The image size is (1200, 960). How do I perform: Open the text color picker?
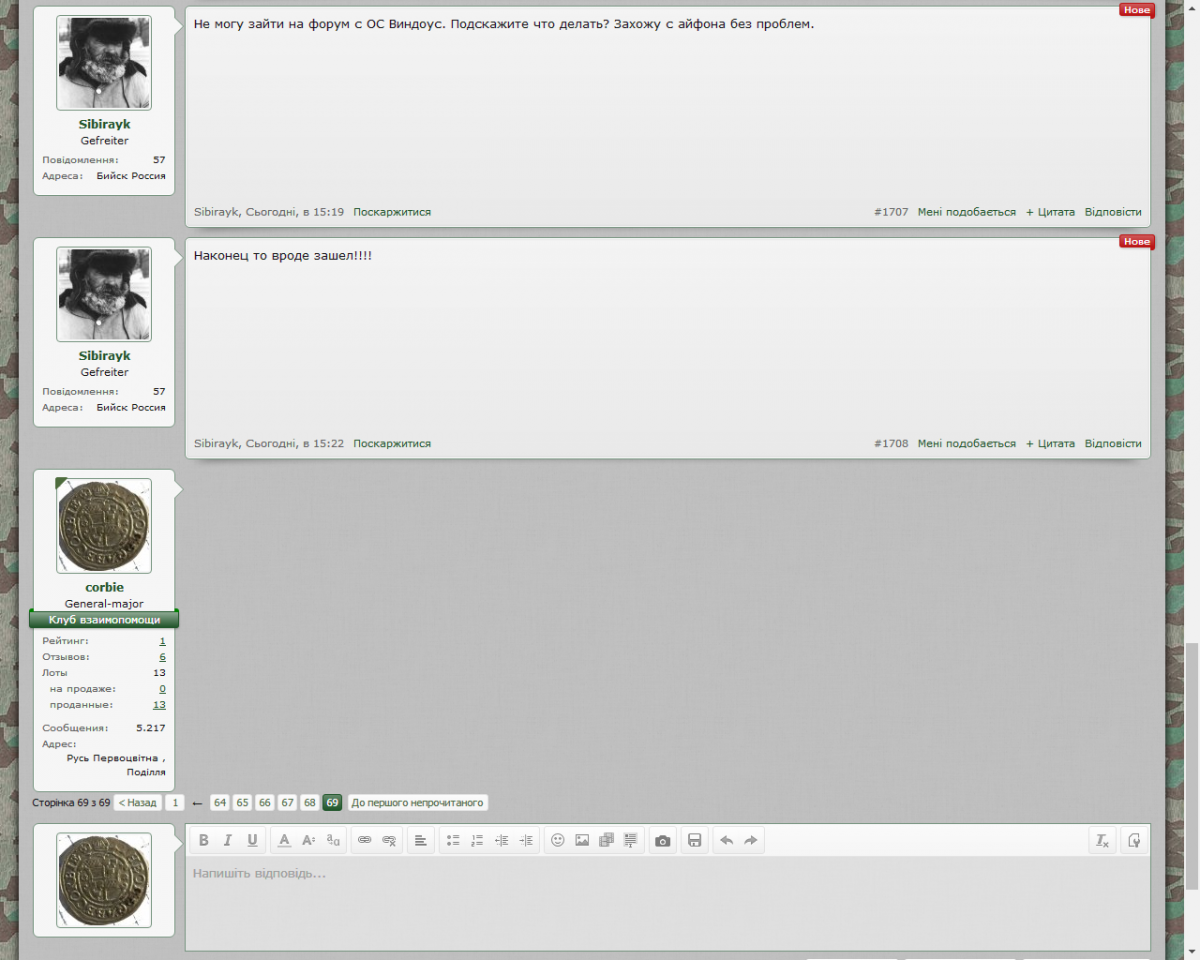point(284,840)
